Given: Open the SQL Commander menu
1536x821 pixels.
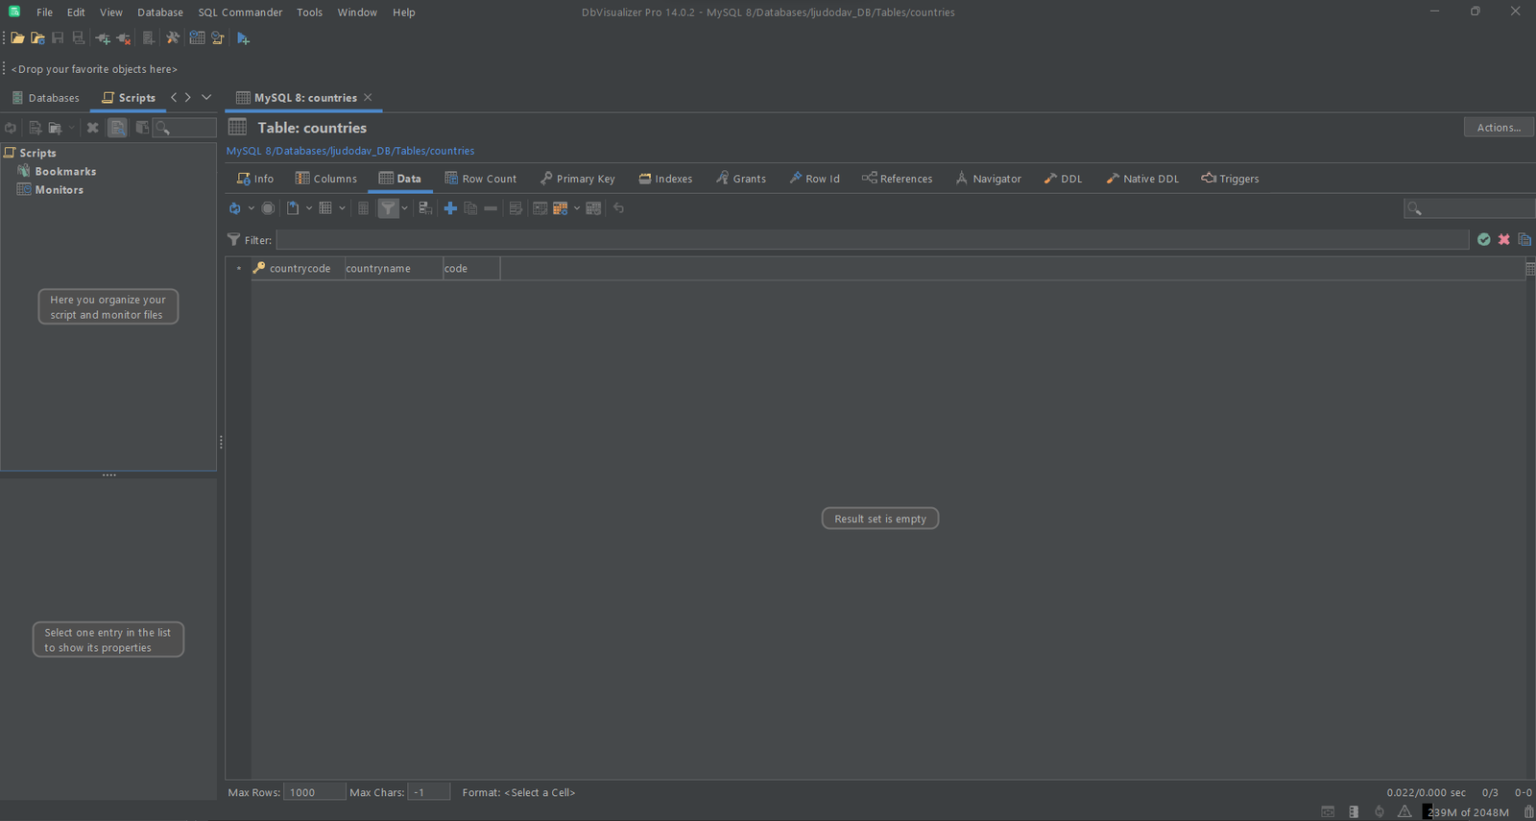Looking at the screenshot, I should pos(240,12).
